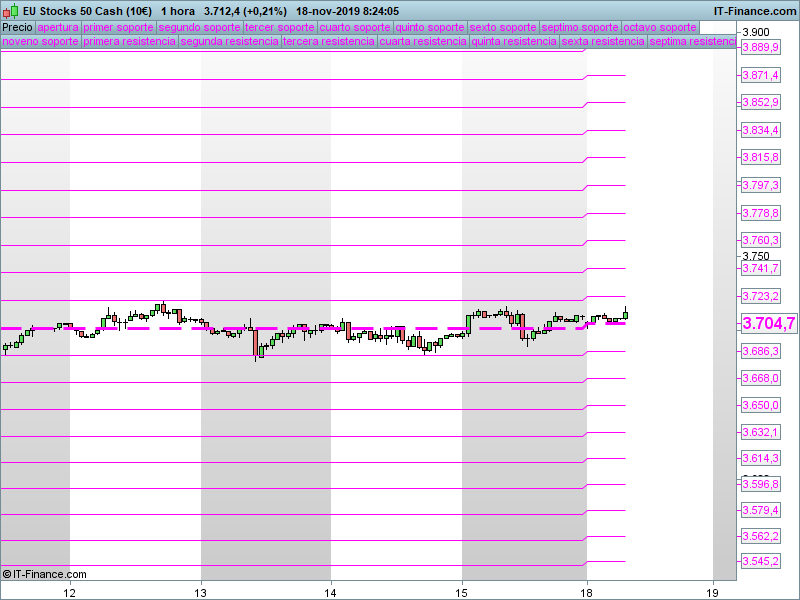This screenshot has height=600, width=800.
Task: Open the sexta resistencia tab
Action: [602, 42]
